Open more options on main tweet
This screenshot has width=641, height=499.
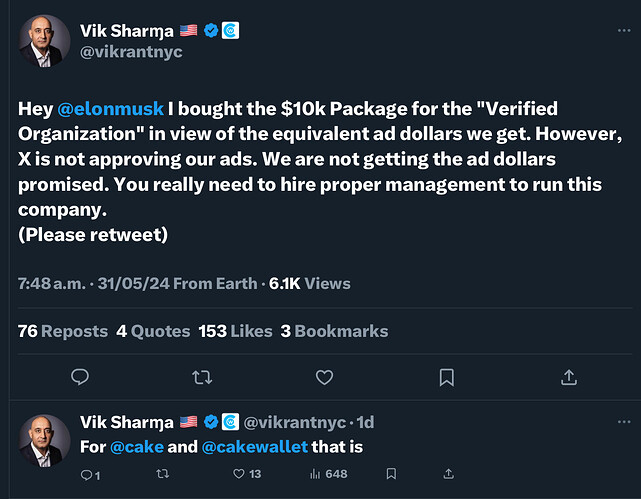click(624, 31)
